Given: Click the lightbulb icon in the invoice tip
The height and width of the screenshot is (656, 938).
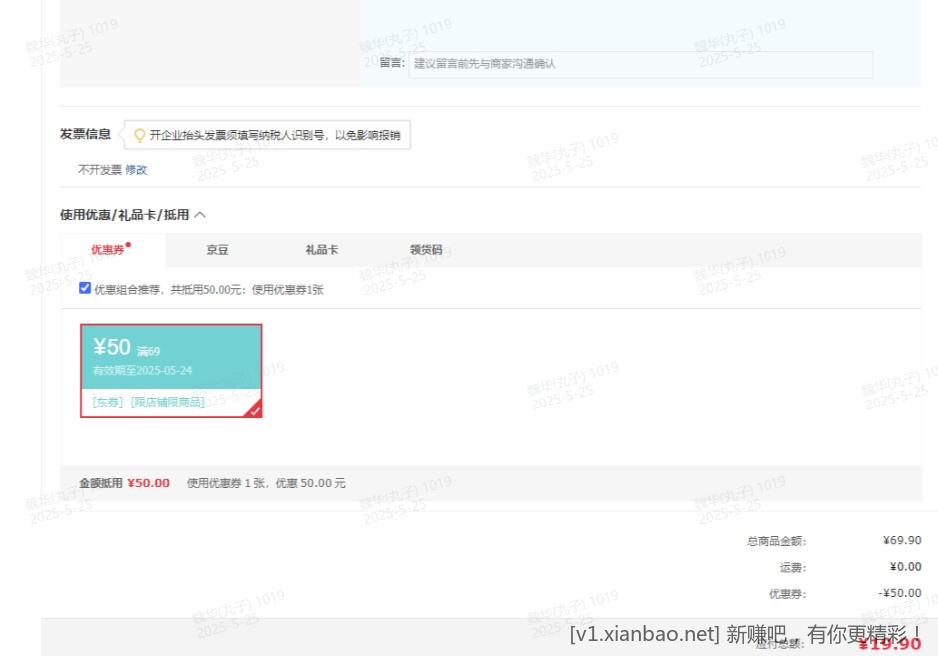Looking at the screenshot, I should pyautogui.click(x=139, y=134).
